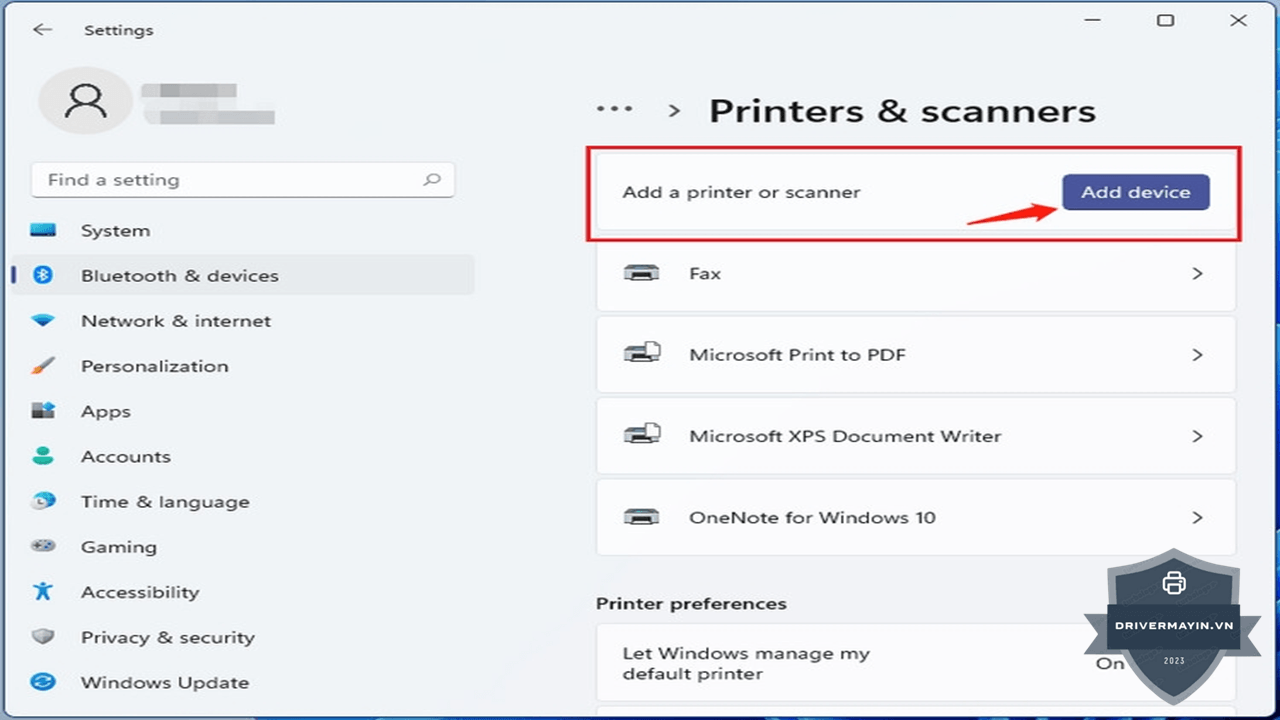1280x720 pixels.
Task: Focus the Find a setting search box
Action: pyautogui.click(x=243, y=180)
